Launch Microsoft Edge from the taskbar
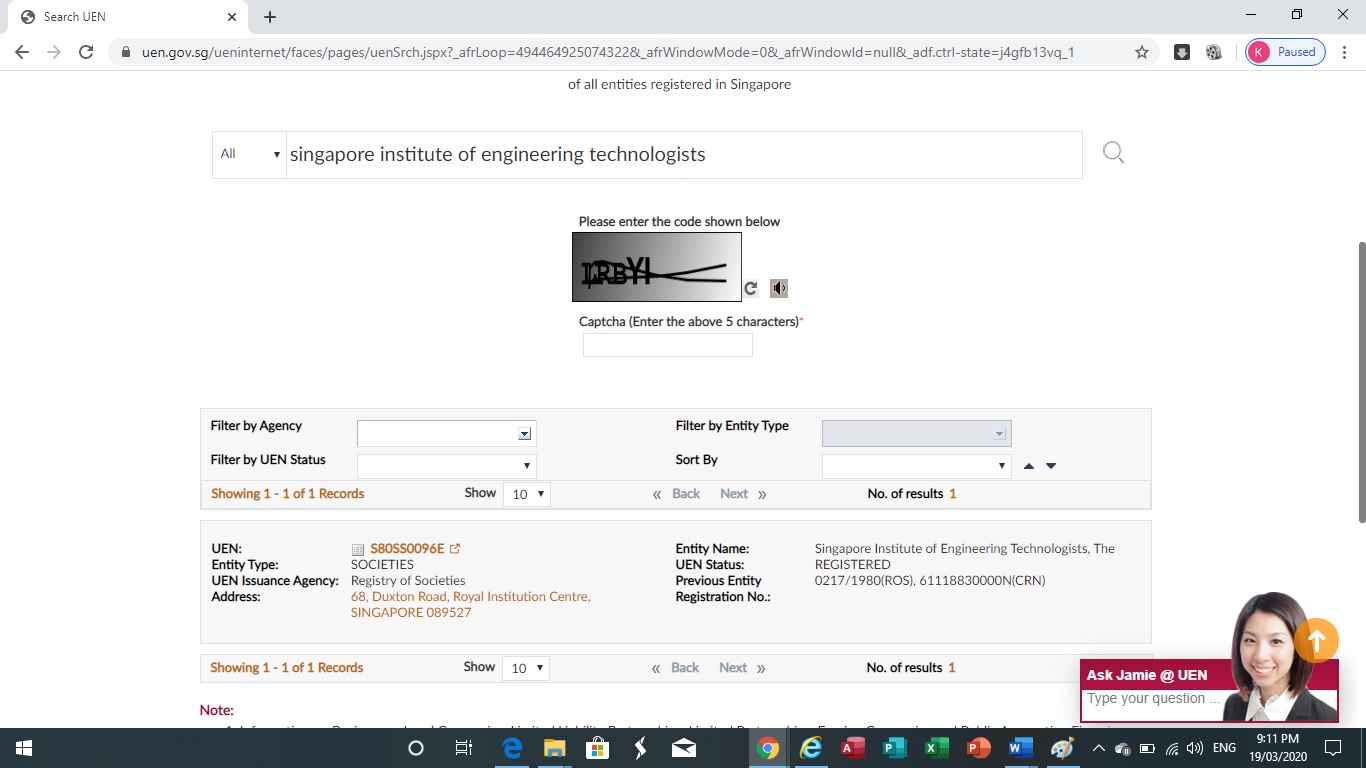1366x768 pixels. pos(512,748)
